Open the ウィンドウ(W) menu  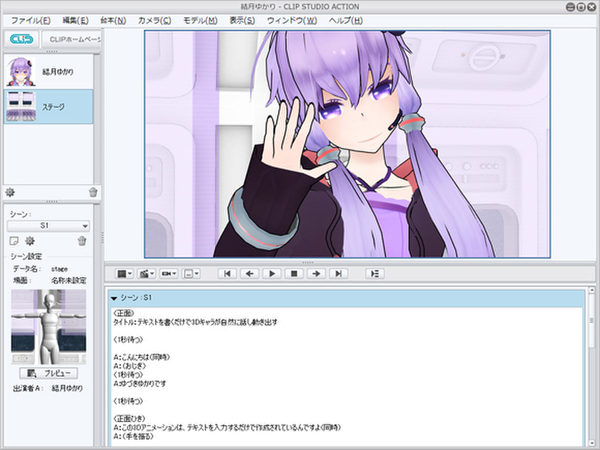click(292, 20)
